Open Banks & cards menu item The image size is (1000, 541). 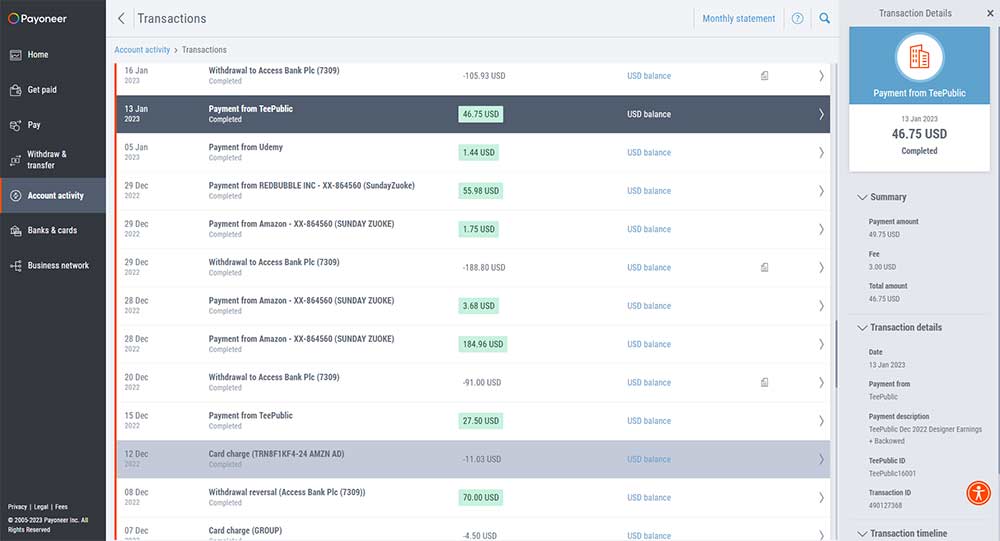click(x=53, y=230)
